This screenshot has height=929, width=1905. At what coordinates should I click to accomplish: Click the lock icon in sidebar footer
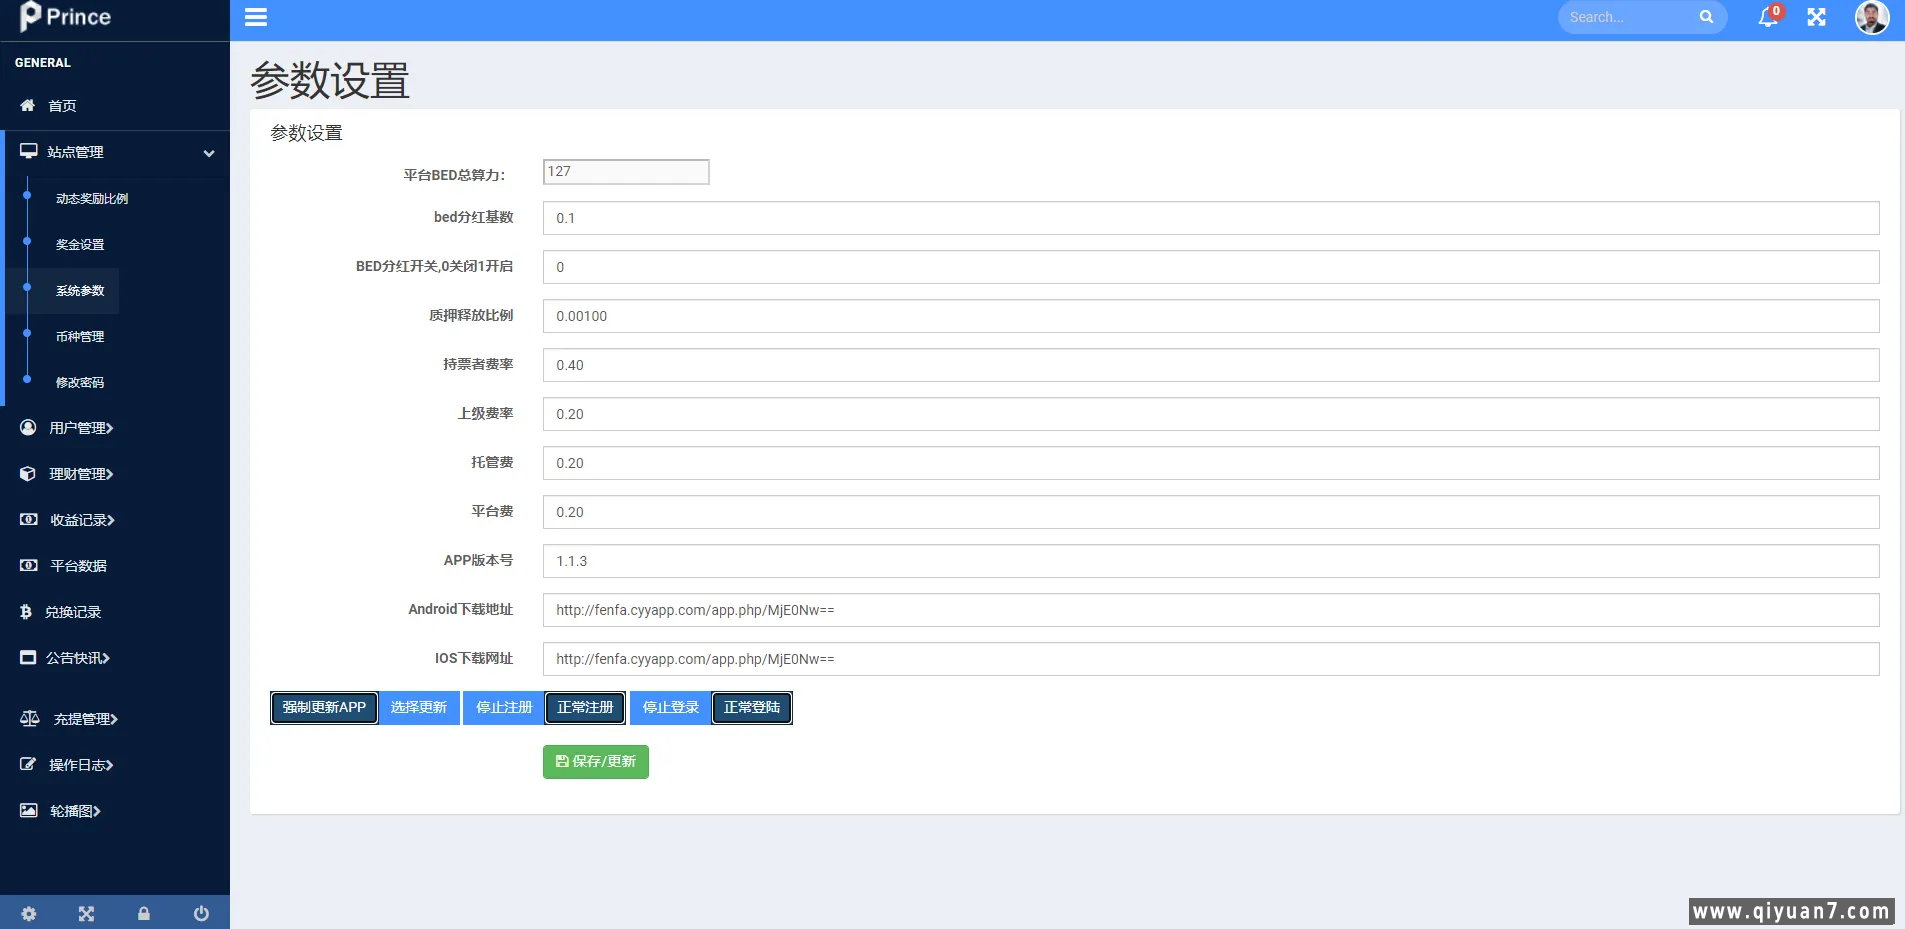(144, 913)
